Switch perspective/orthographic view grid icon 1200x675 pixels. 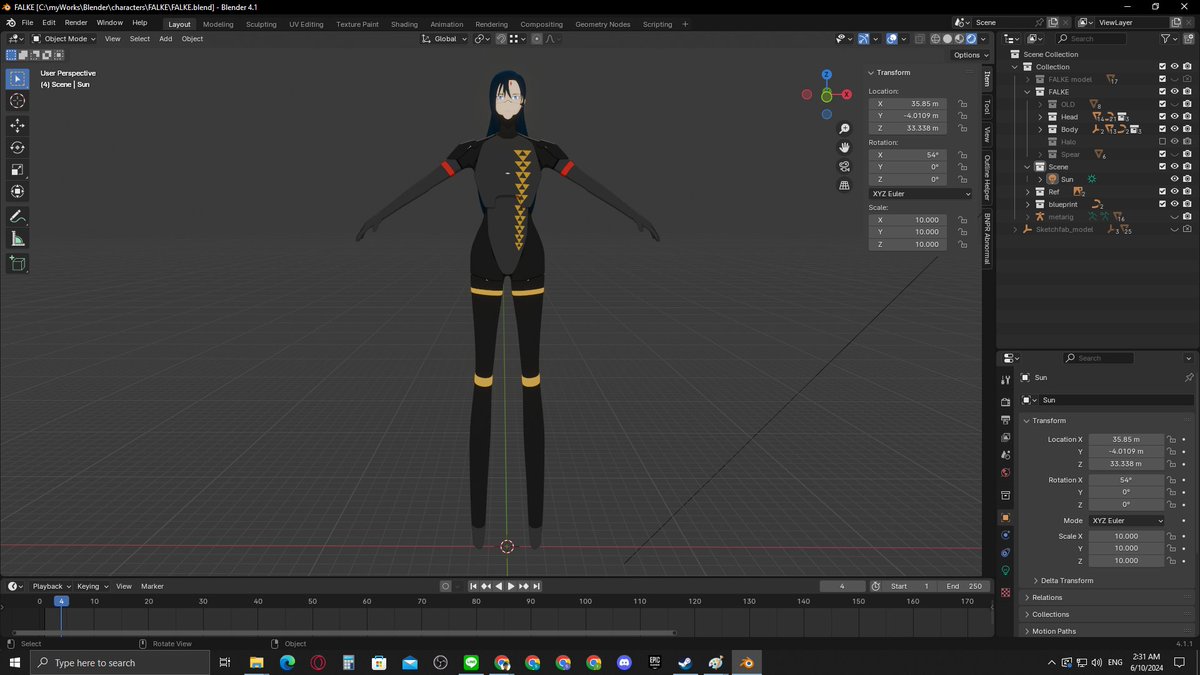(x=845, y=185)
